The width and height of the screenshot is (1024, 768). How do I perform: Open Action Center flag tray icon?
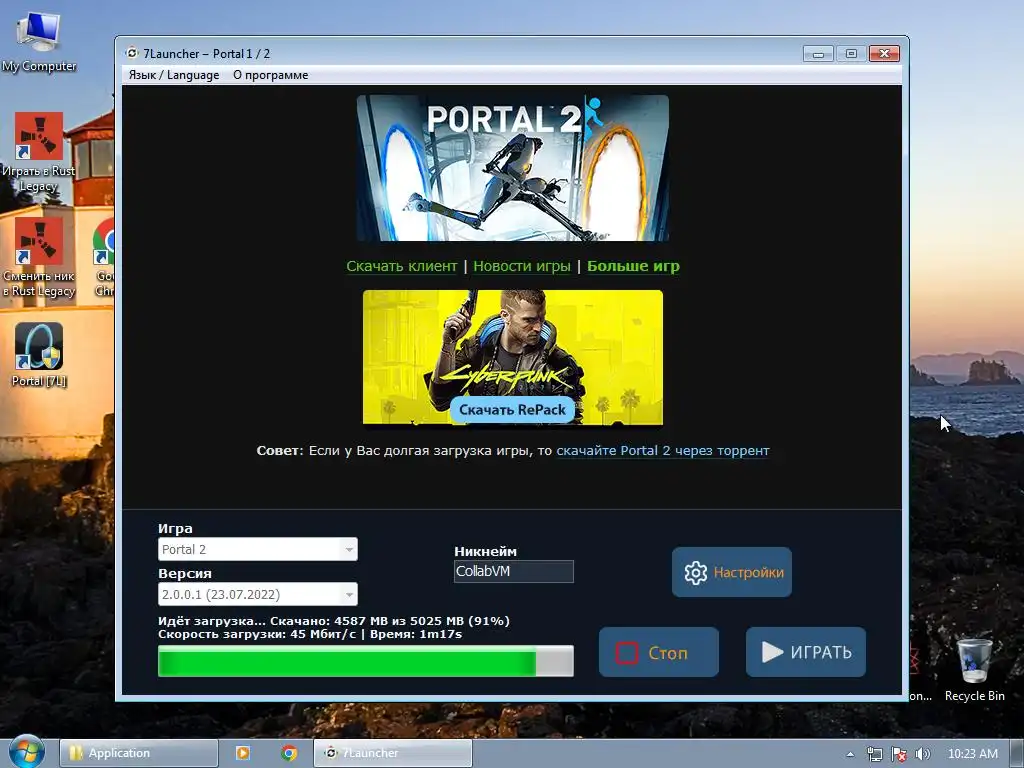899,754
